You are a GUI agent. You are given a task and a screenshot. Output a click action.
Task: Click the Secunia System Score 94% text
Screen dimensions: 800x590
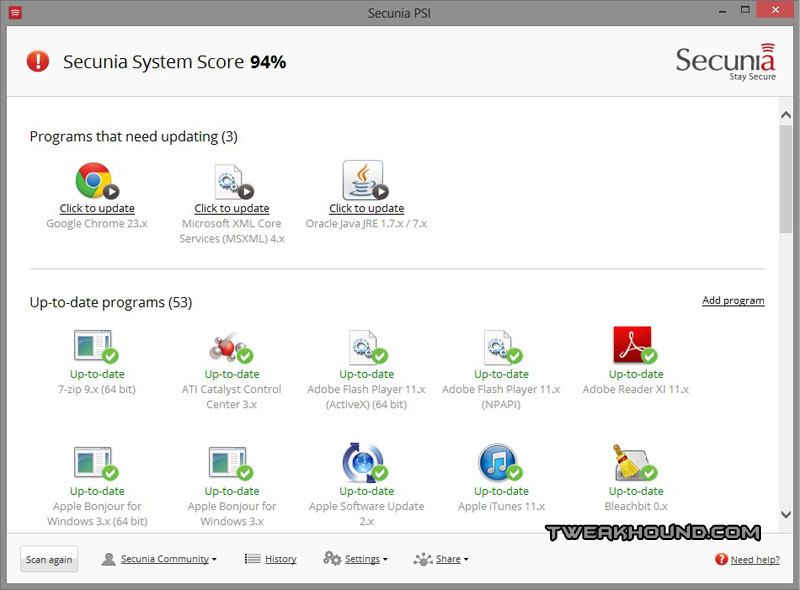point(174,62)
